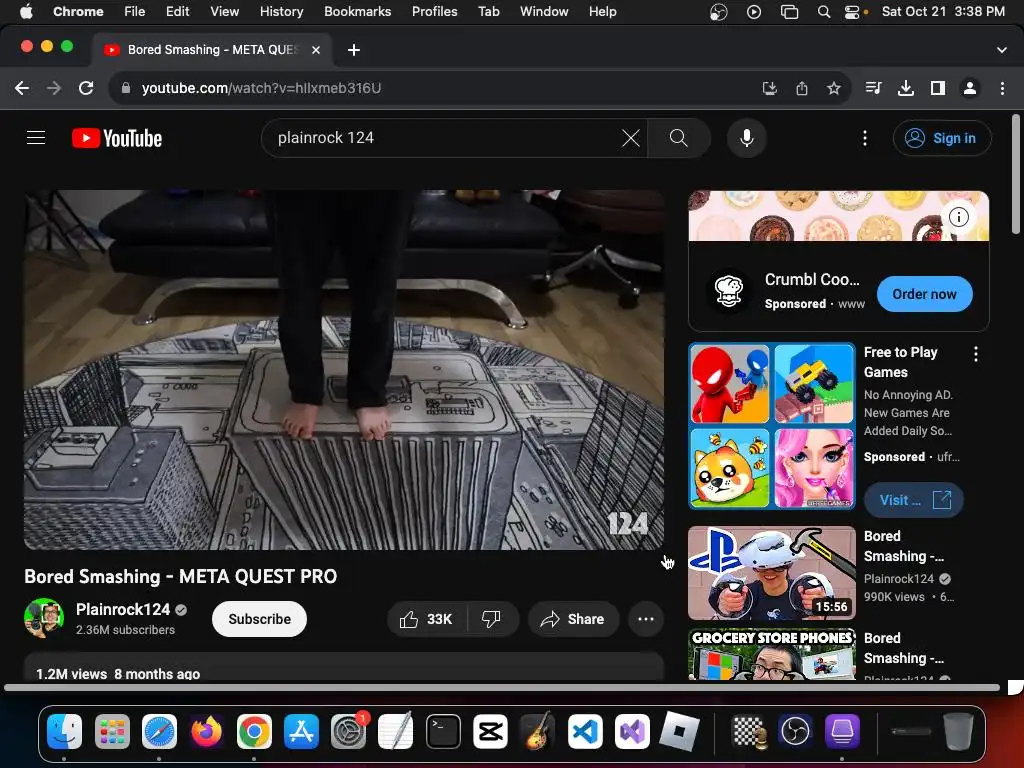Open YouTube settings three-dot menu
This screenshot has height=768, width=1024.
[865, 138]
